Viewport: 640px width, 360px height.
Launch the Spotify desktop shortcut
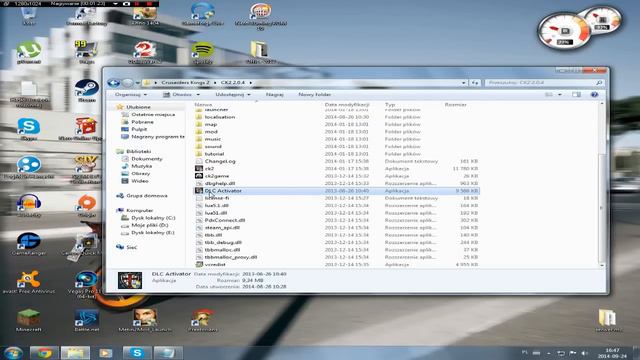point(202,52)
